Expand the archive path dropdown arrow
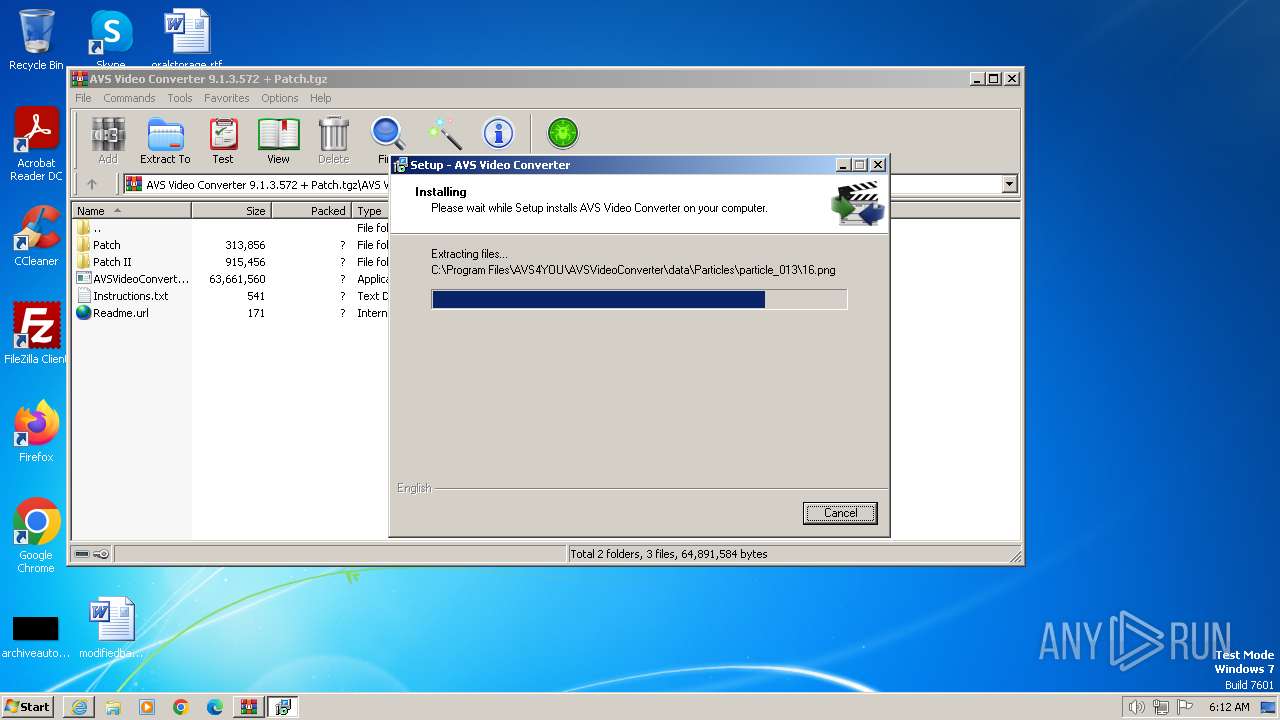The width and height of the screenshot is (1280, 720). [1009, 184]
